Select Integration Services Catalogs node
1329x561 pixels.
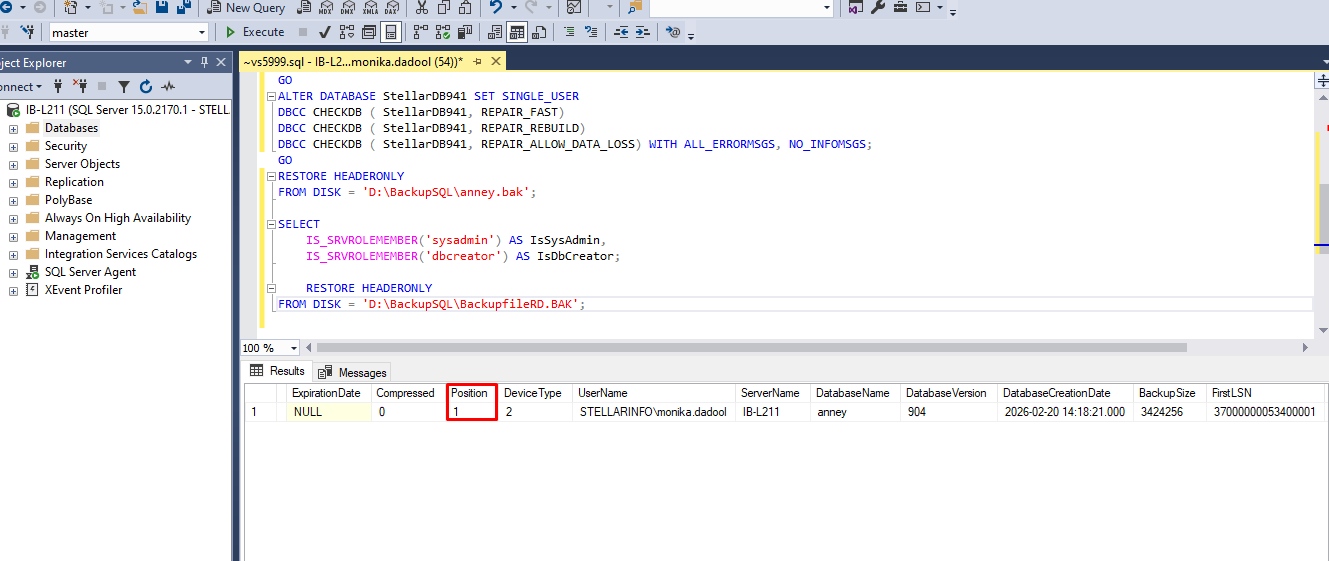[x=121, y=254]
